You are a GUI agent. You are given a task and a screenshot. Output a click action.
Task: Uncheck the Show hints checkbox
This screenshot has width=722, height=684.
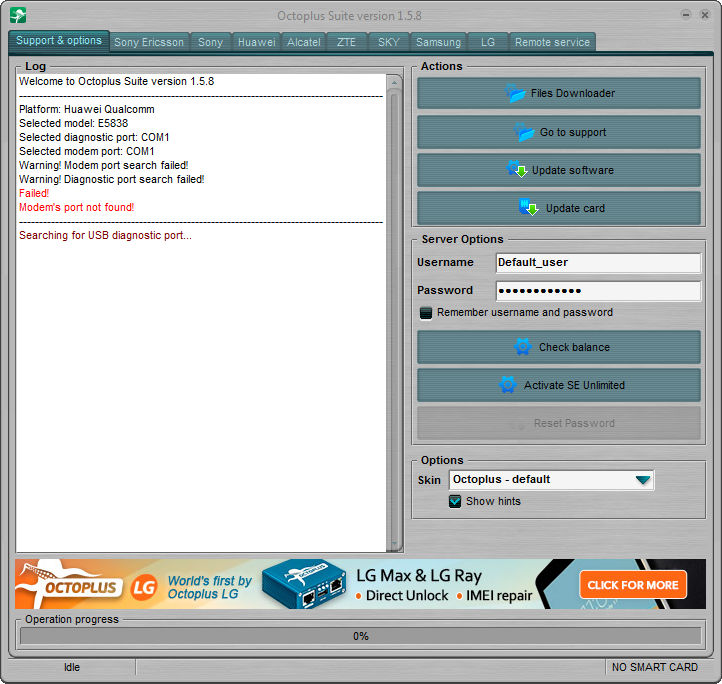(x=455, y=501)
